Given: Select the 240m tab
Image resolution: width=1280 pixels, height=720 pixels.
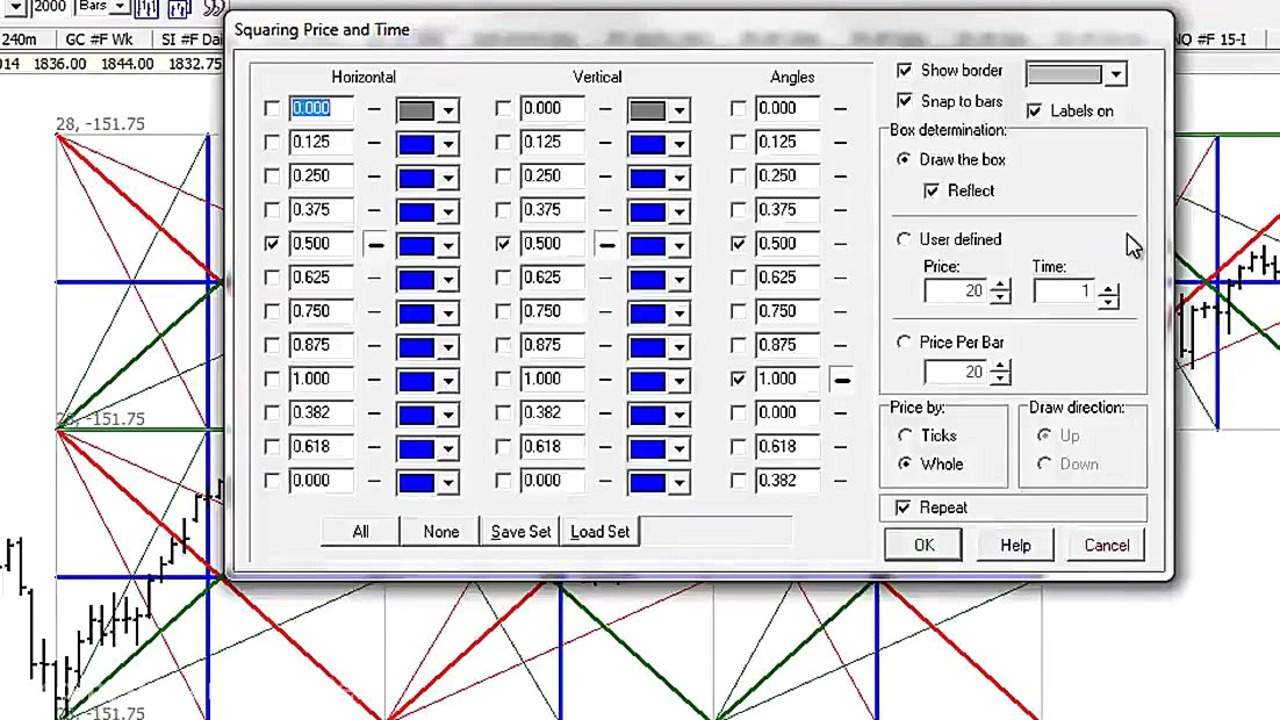Looking at the screenshot, I should [x=22, y=39].
